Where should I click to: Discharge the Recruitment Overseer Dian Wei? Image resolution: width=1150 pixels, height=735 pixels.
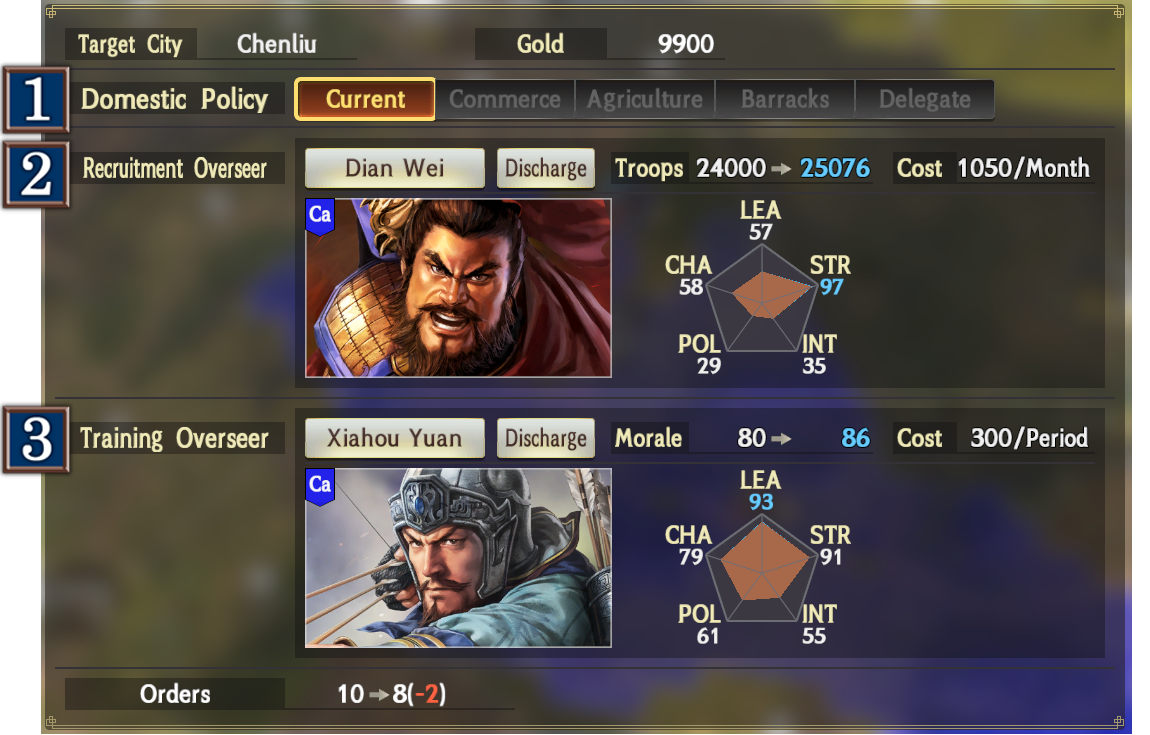click(x=546, y=168)
